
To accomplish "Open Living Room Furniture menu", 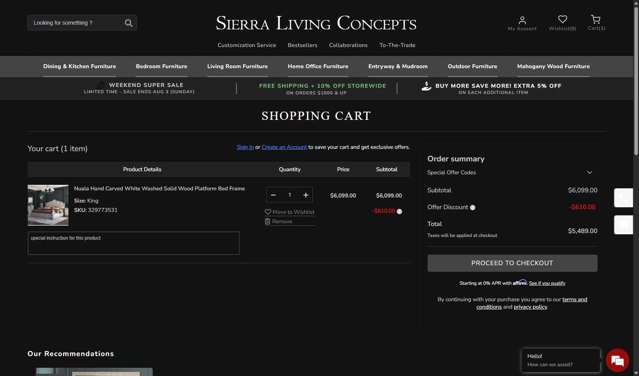I will tap(238, 66).
